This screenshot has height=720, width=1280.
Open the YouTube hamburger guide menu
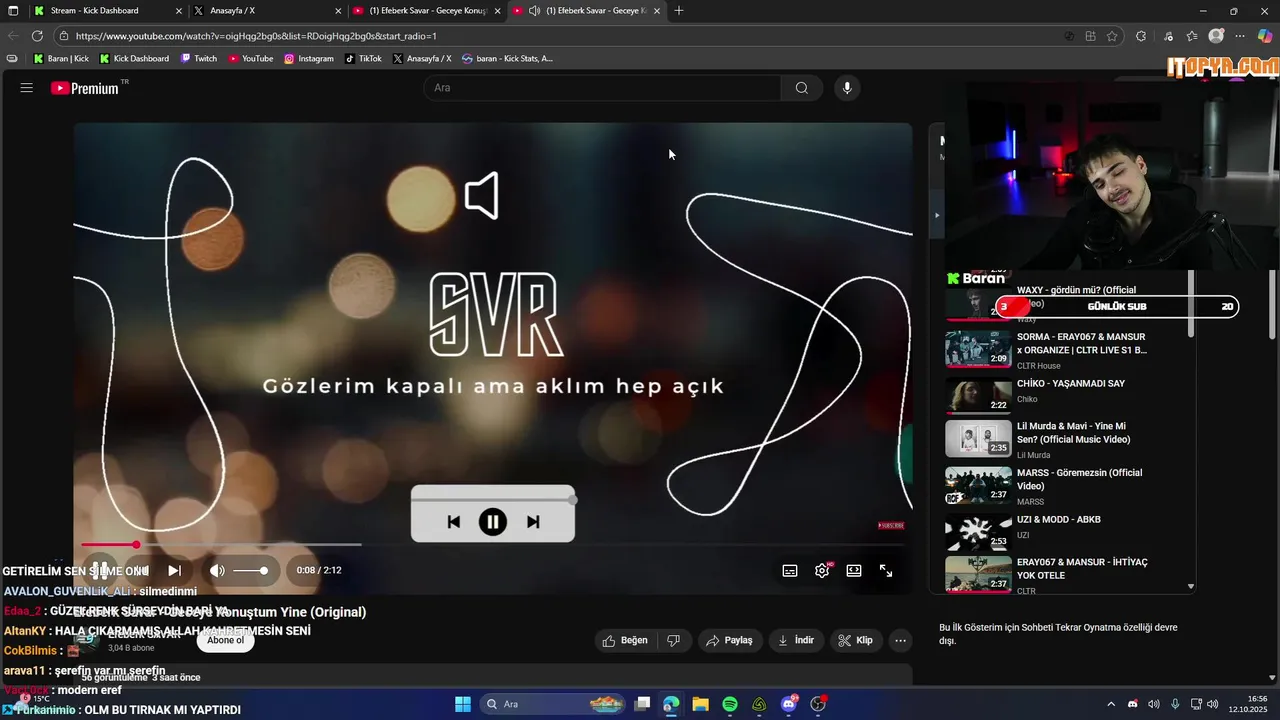pos(27,88)
